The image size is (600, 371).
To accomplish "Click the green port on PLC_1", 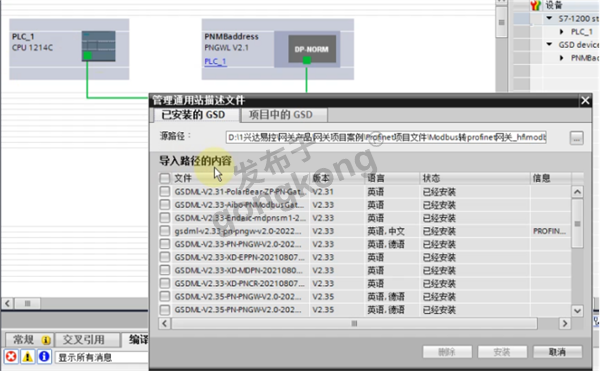I will tap(88, 56).
